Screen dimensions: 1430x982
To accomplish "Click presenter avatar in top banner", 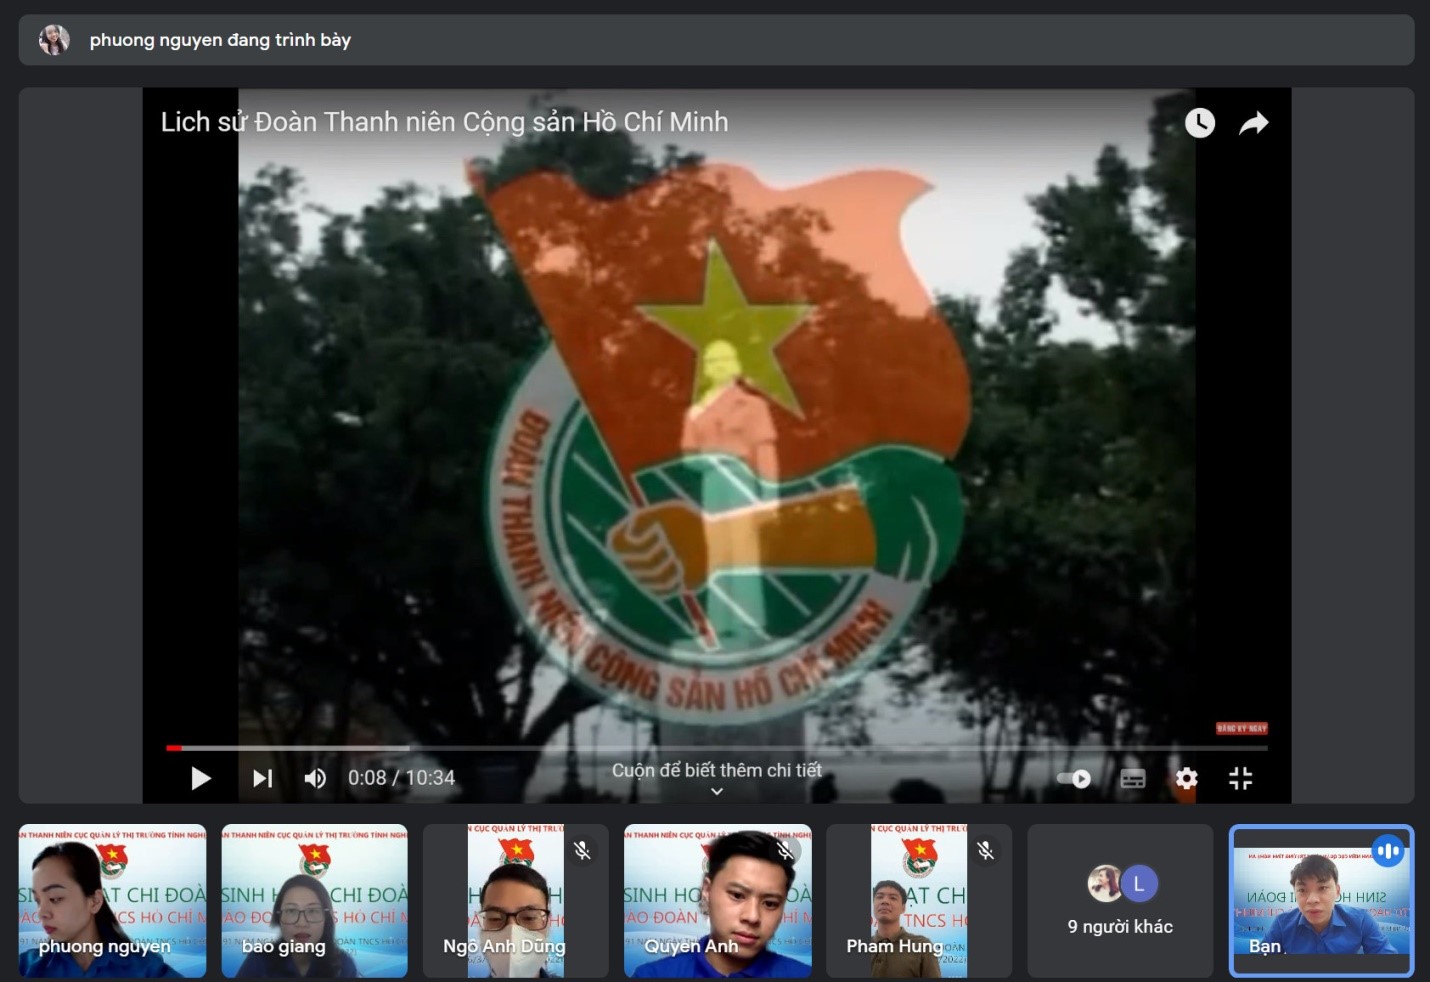I will coord(54,40).
